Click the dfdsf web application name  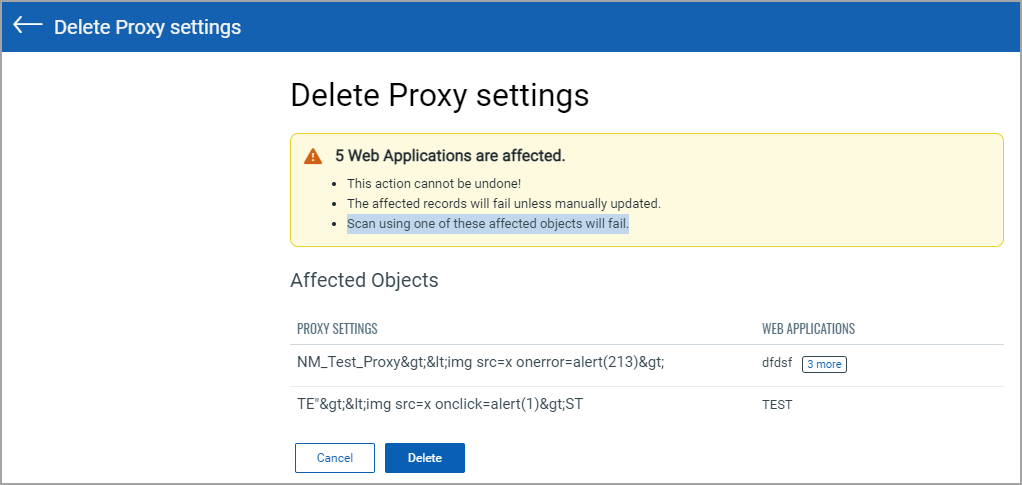pos(776,364)
